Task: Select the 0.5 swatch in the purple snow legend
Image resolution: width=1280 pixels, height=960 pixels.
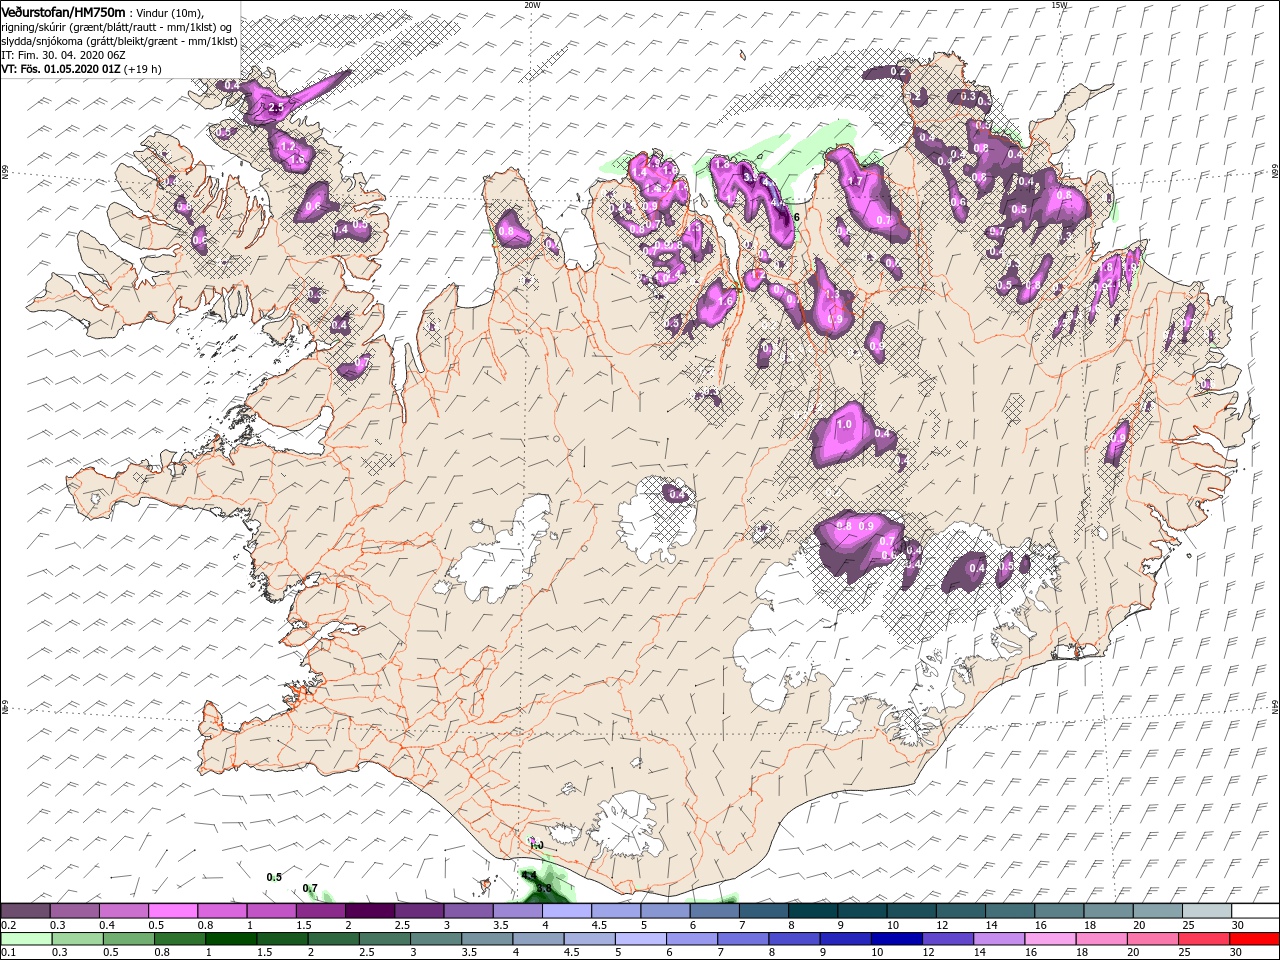Action: pyautogui.click(x=172, y=911)
